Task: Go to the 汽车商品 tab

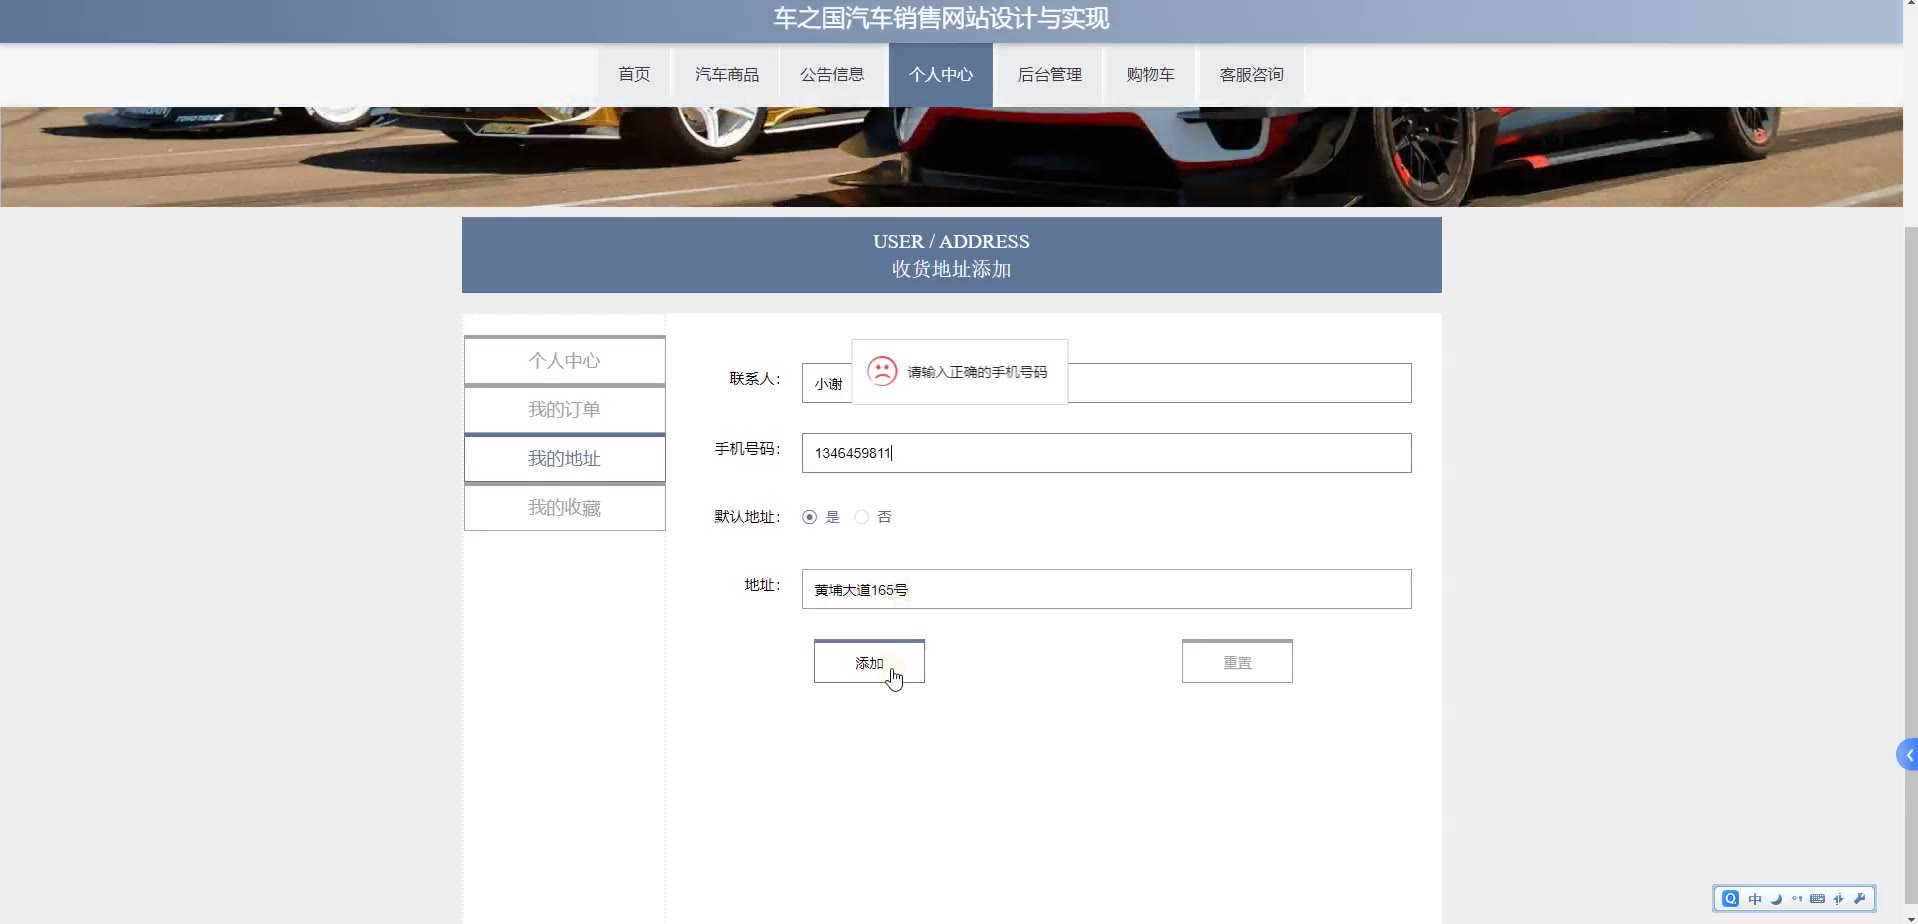Action: [x=727, y=75]
